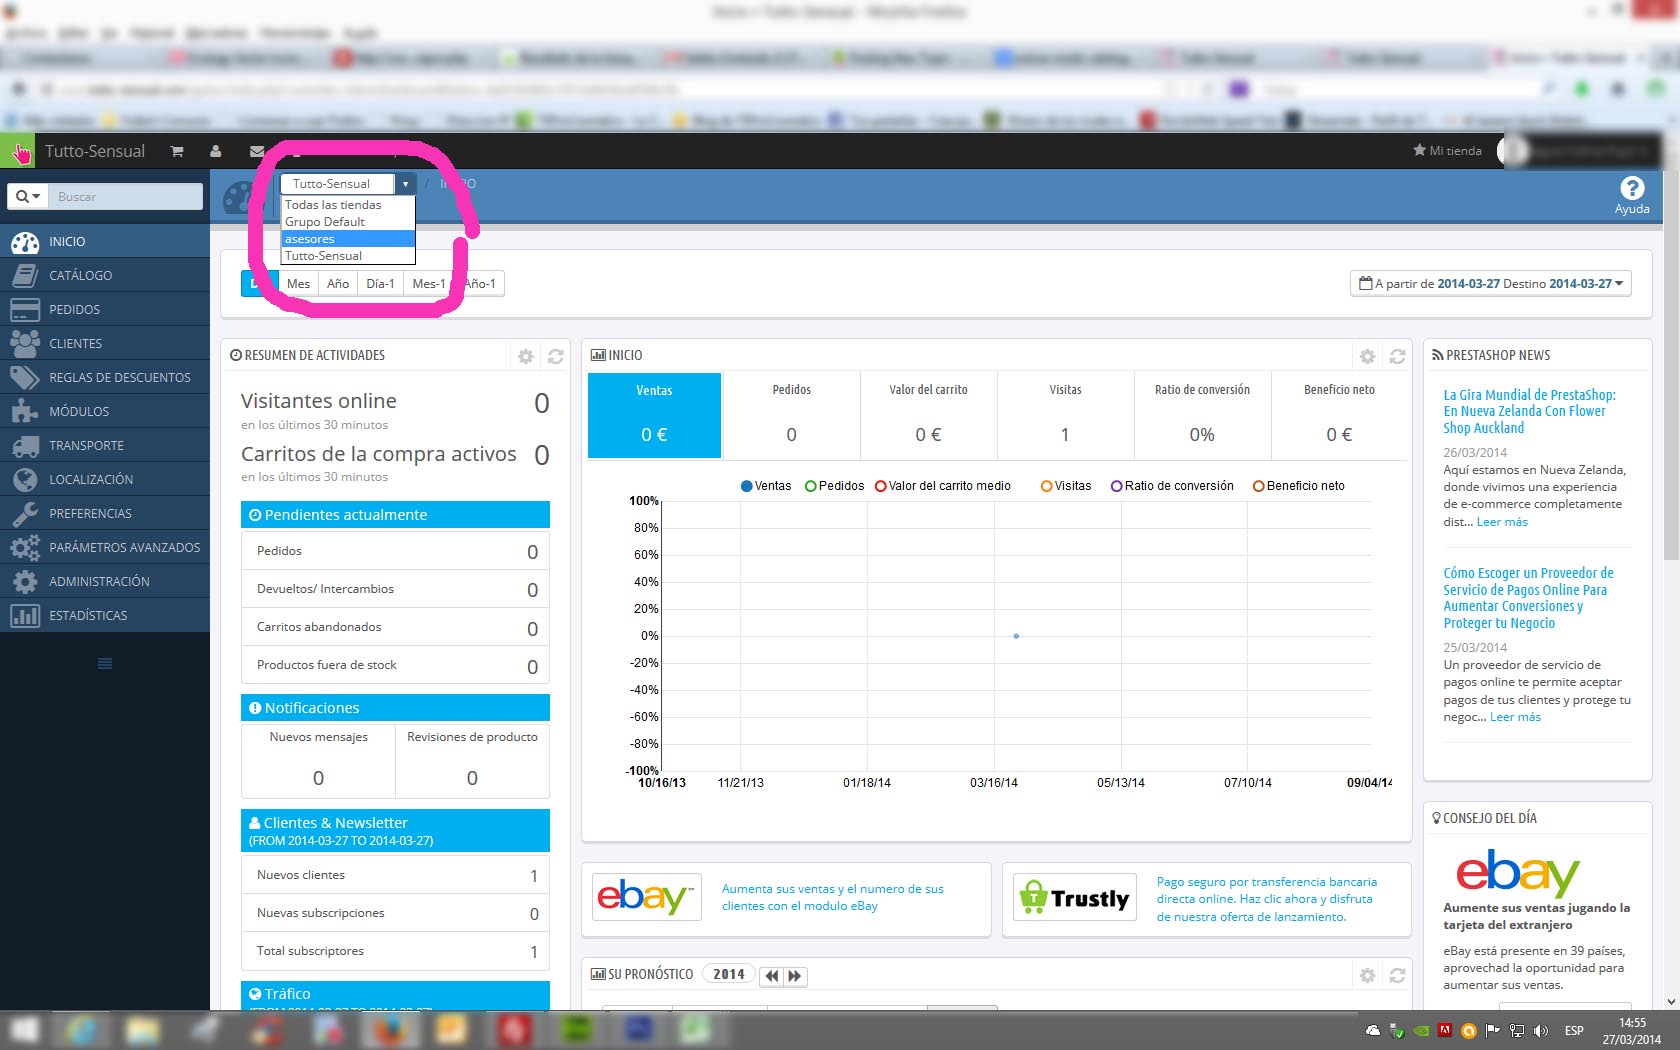Select asesores shop option

tap(347, 239)
